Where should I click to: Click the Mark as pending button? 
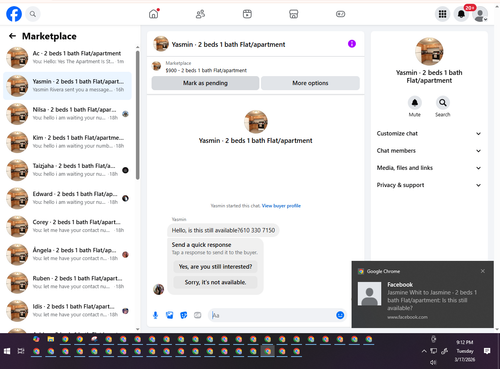click(205, 83)
